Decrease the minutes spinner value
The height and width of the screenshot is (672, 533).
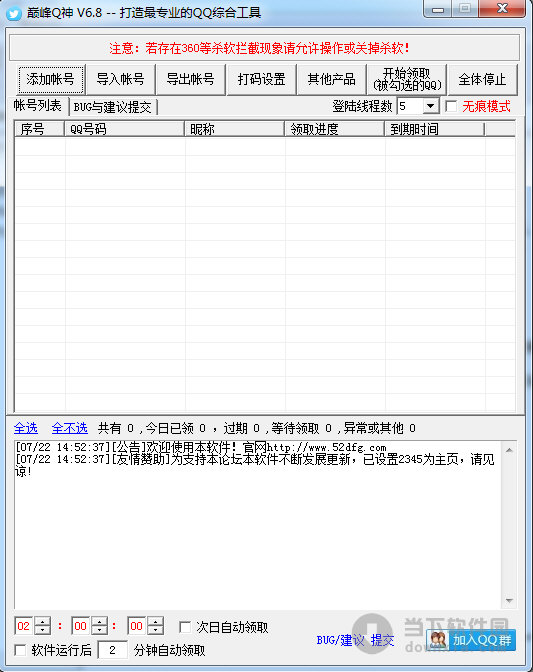[x=99, y=630]
